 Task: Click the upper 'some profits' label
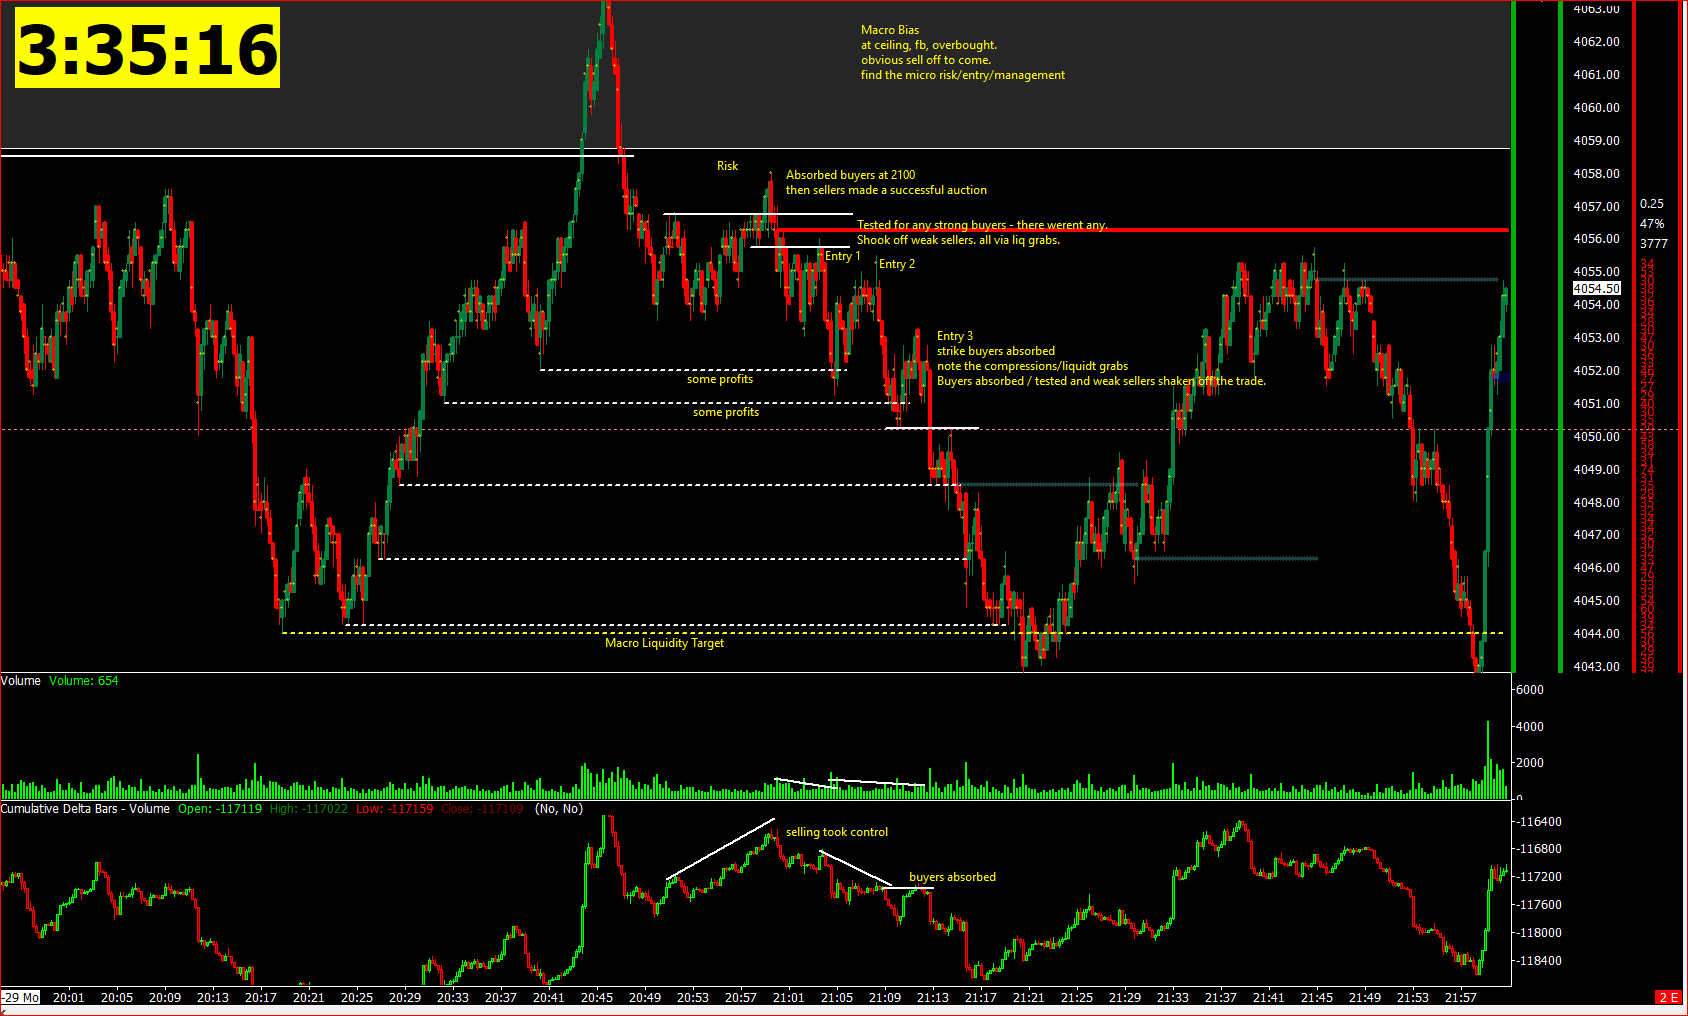pos(720,379)
